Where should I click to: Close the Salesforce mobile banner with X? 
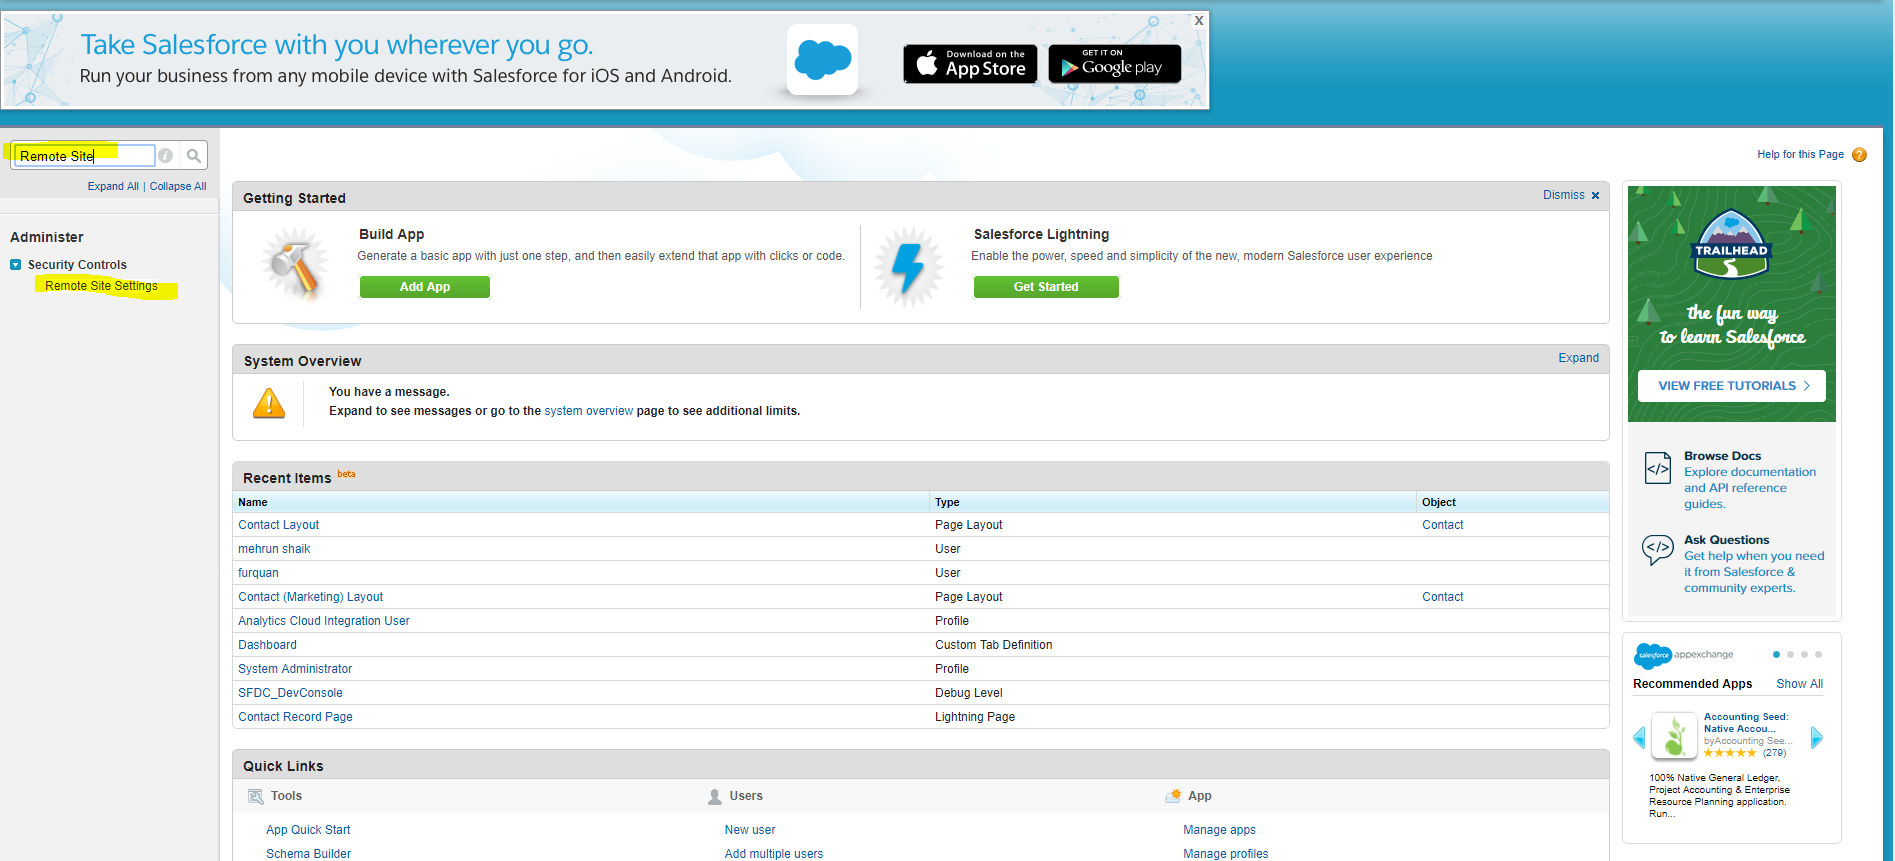click(1198, 21)
